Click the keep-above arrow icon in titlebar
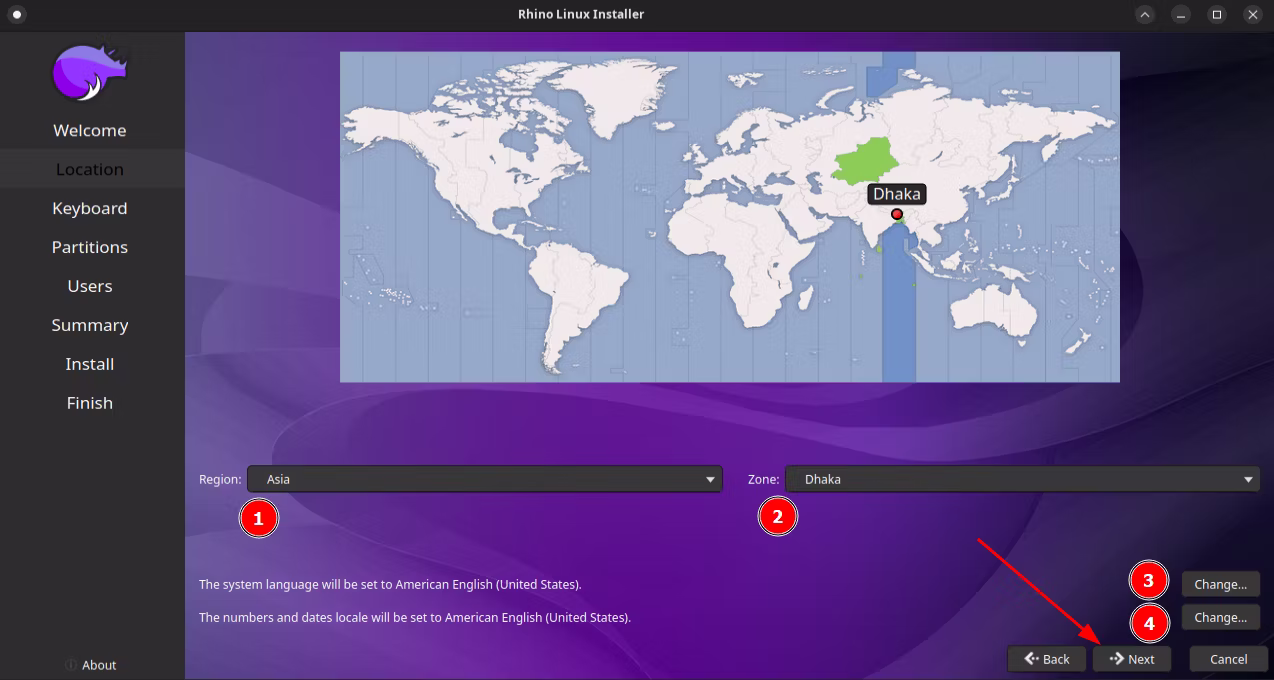 tap(1145, 14)
